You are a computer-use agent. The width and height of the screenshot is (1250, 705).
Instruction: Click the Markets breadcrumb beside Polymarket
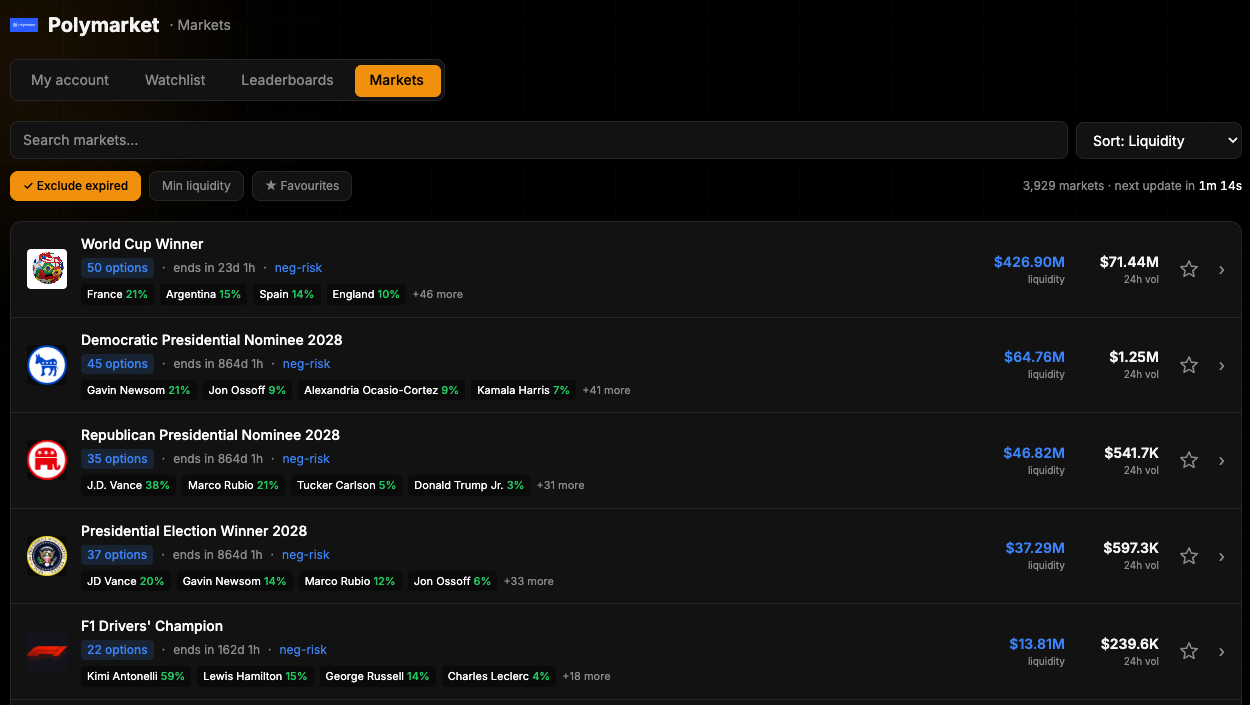204,25
